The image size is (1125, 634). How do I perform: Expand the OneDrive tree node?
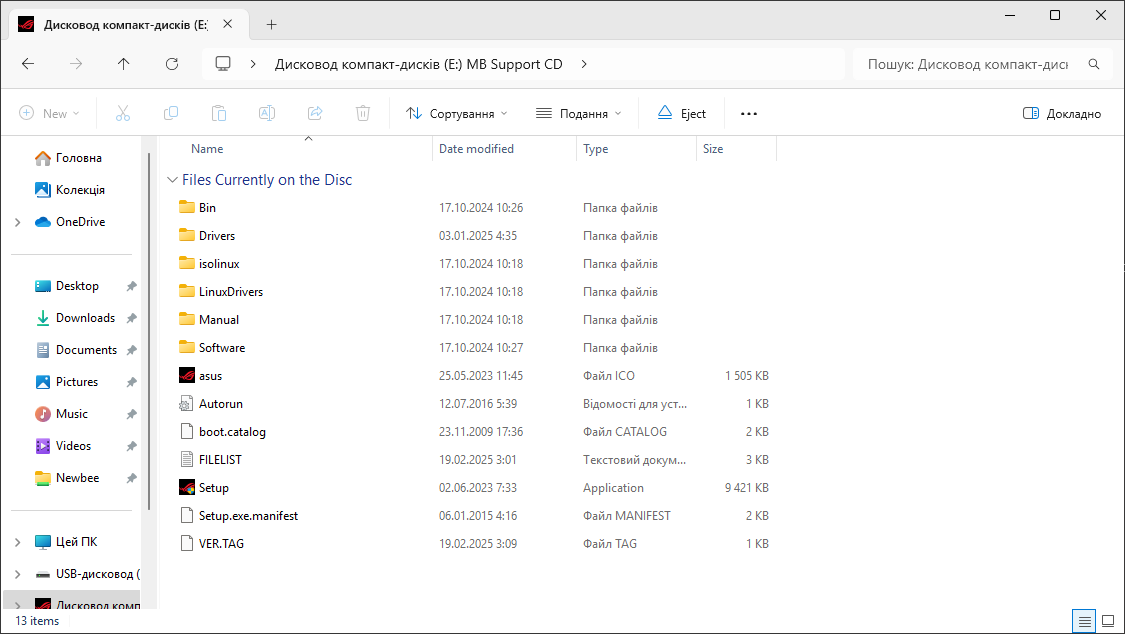pos(18,222)
